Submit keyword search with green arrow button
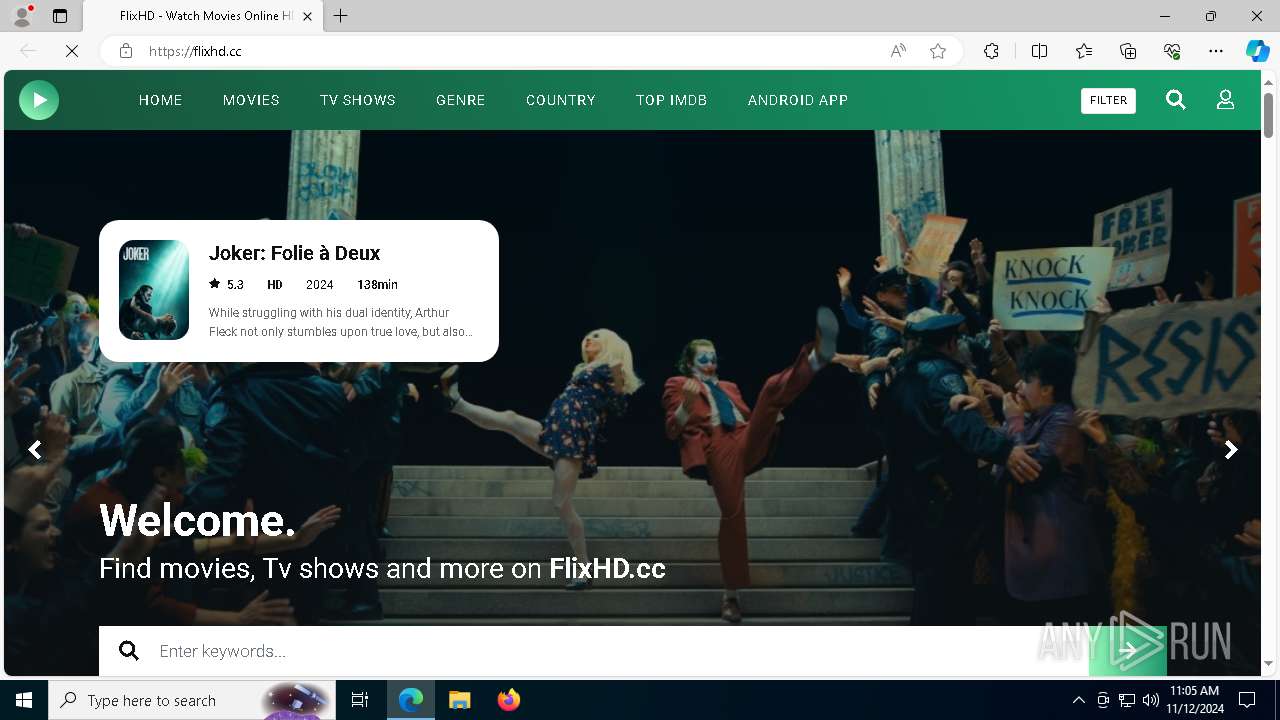 point(1127,651)
